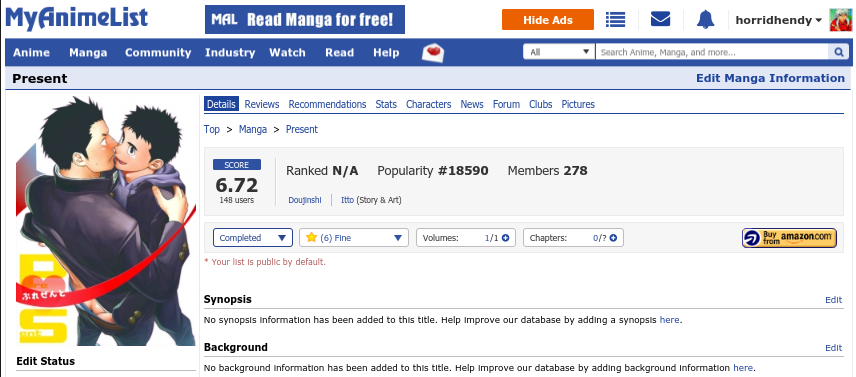Open the Anime menu
This screenshot has height=377, width=856.
(31, 53)
